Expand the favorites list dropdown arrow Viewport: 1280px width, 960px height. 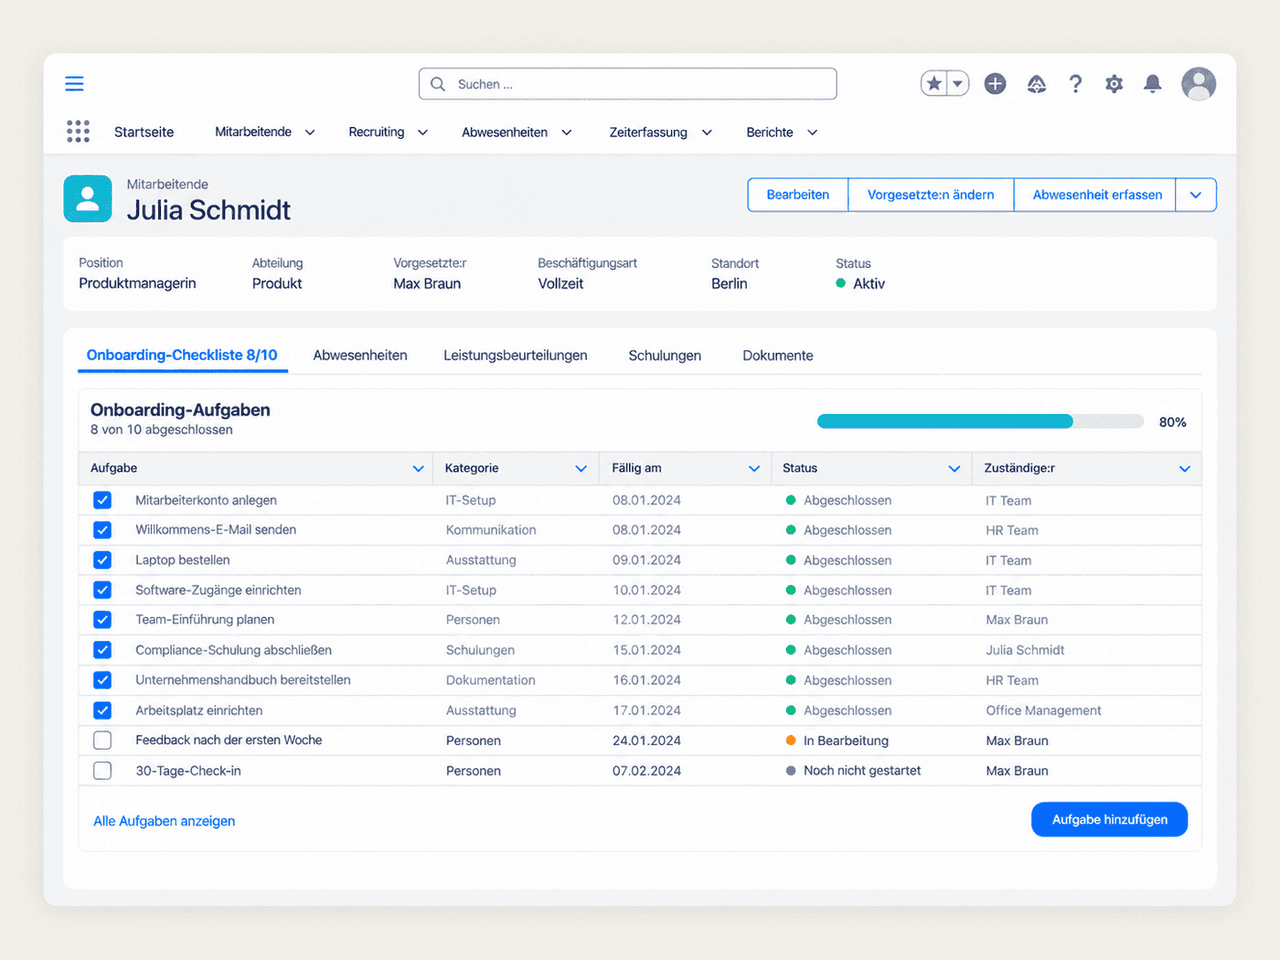click(x=958, y=84)
